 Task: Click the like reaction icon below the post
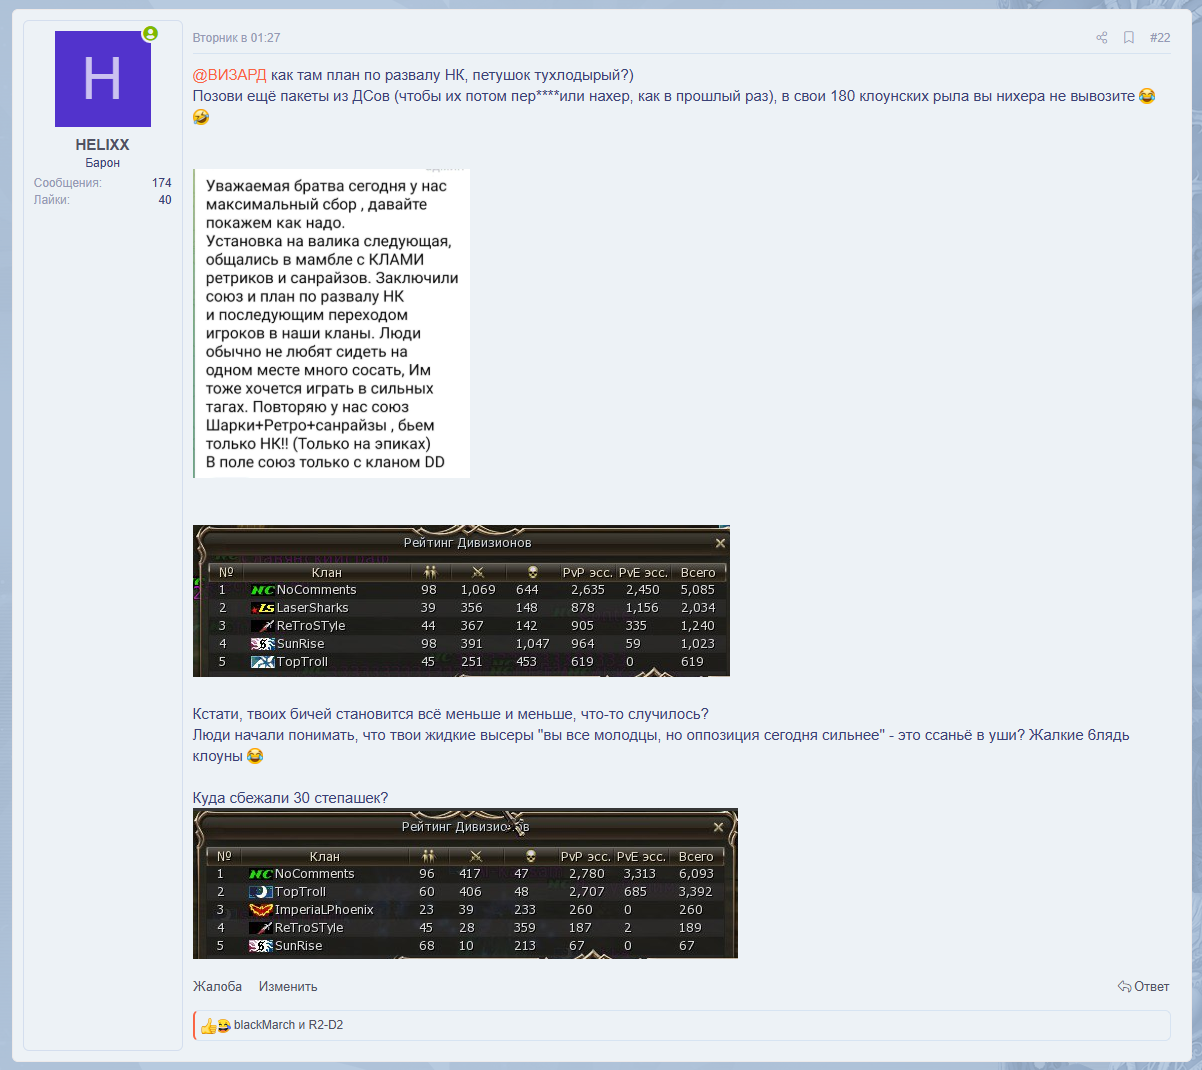208,1026
